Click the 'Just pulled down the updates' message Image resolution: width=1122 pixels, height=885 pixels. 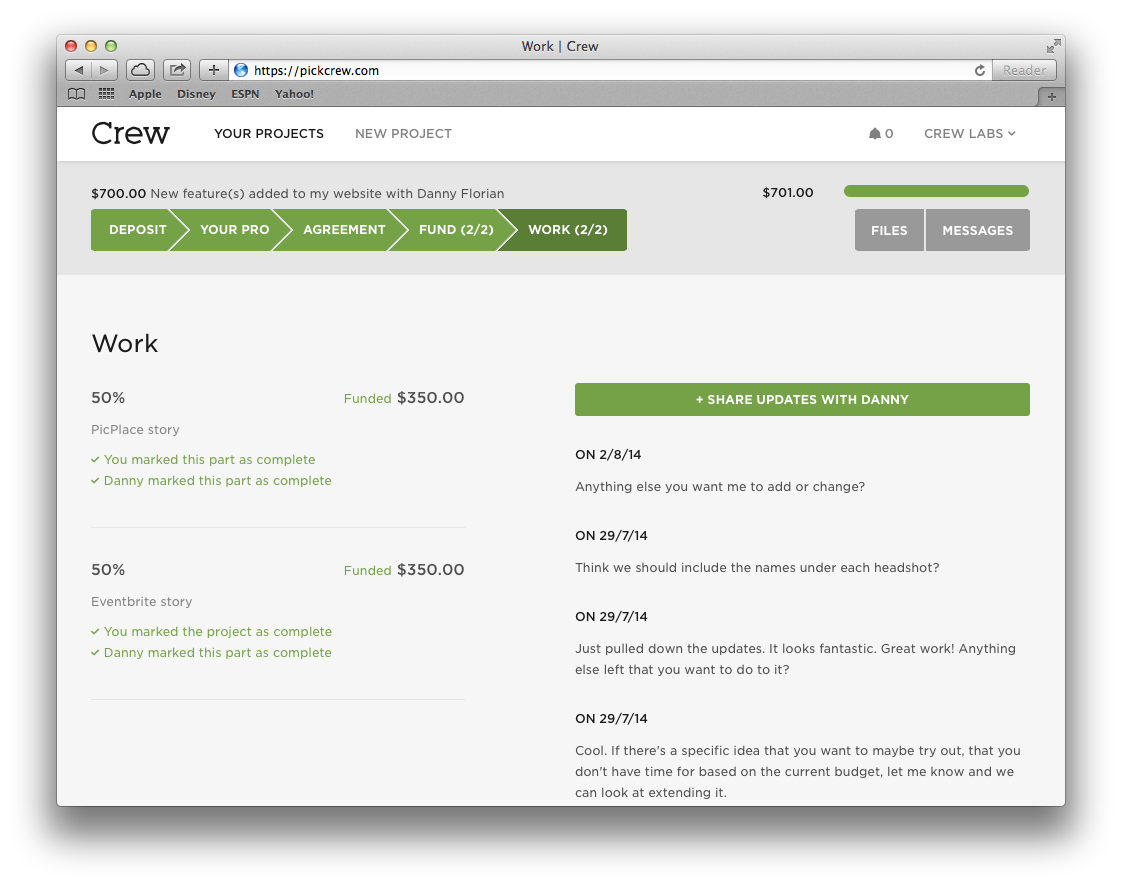point(796,659)
